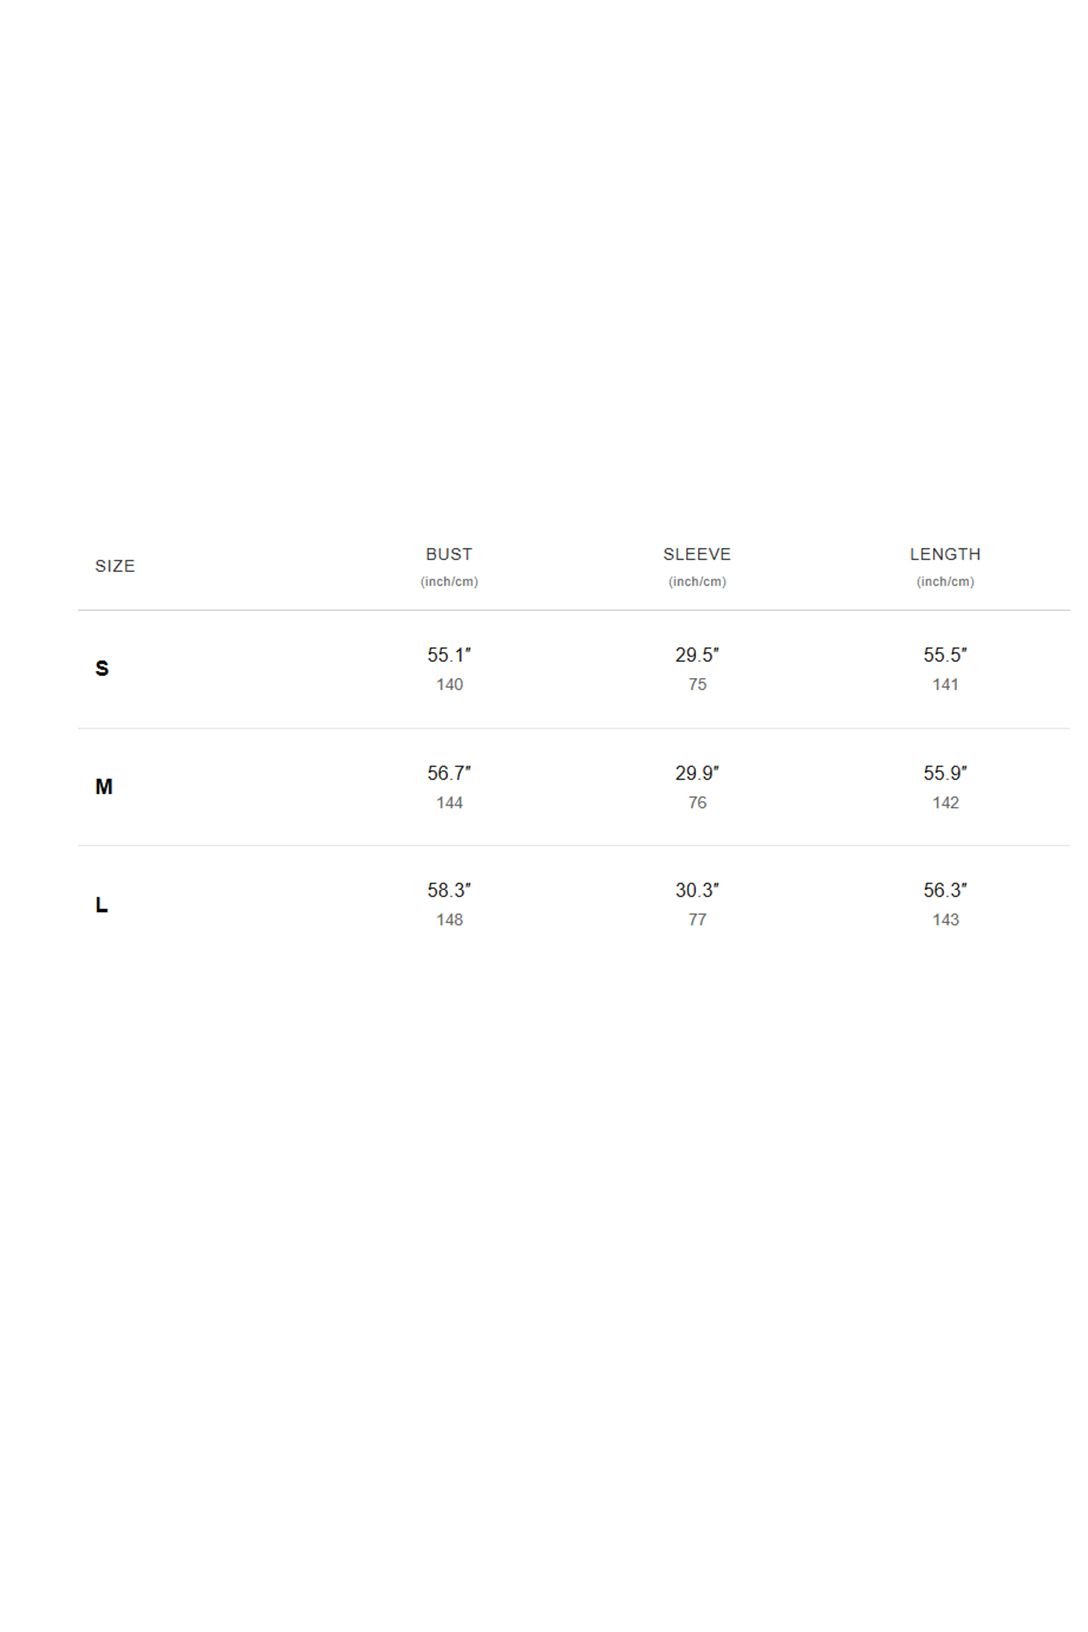Choose the size S row label

pyautogui.click(x=102, y=668)
